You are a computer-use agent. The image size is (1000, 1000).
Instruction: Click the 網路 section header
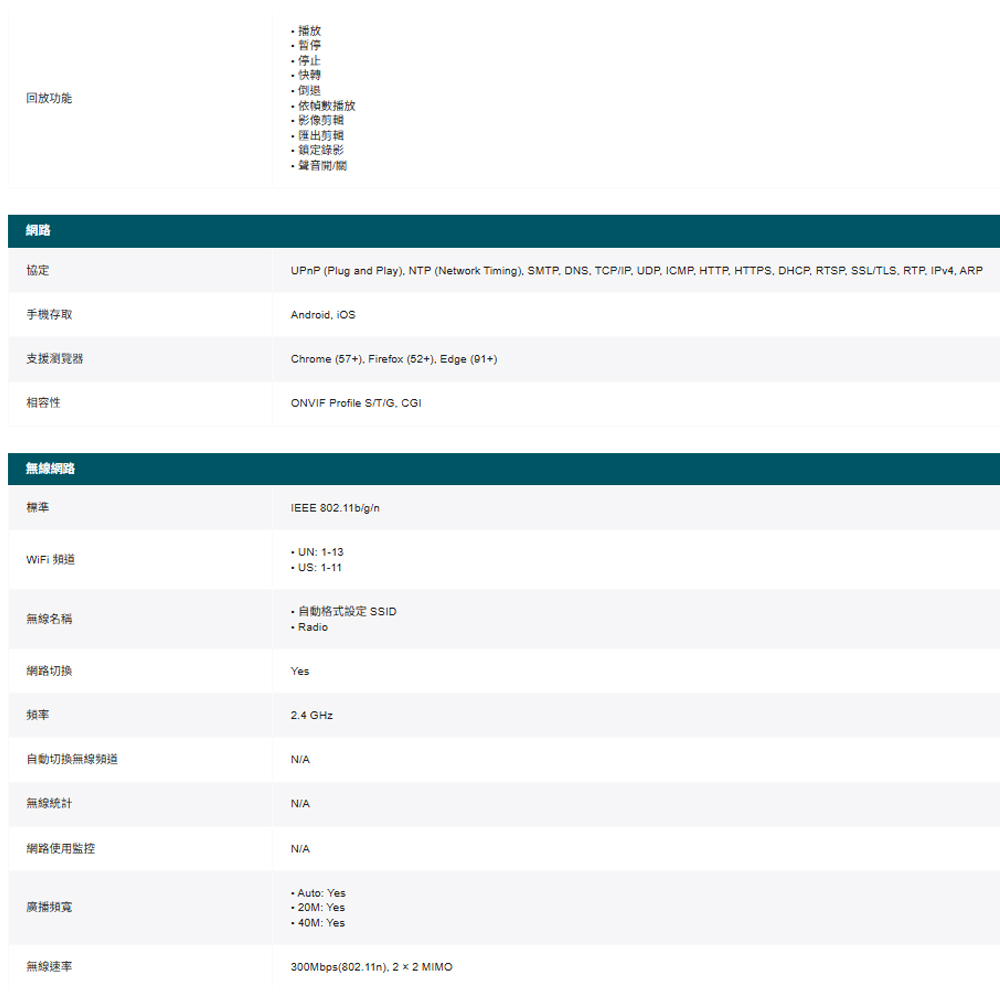point(39,231)
